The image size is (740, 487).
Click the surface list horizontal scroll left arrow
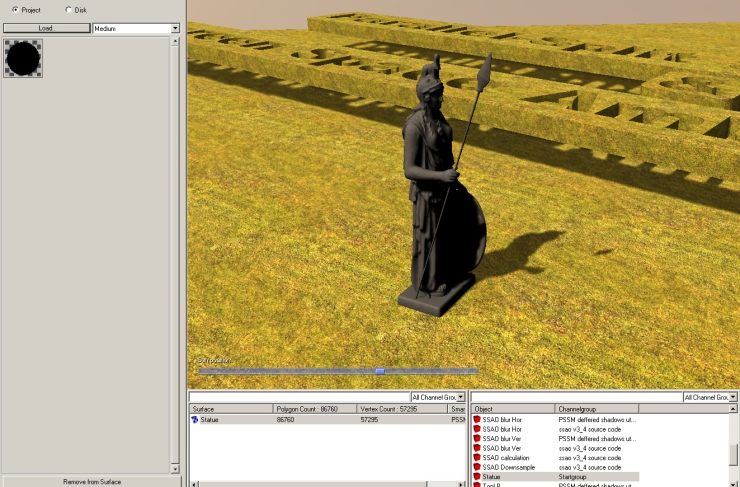(x=193, y=484)
